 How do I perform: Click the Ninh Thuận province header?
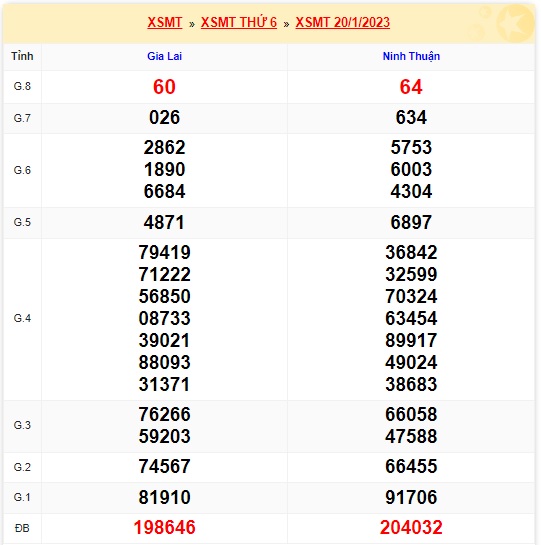pyautogui.click(x=411, y=56)
